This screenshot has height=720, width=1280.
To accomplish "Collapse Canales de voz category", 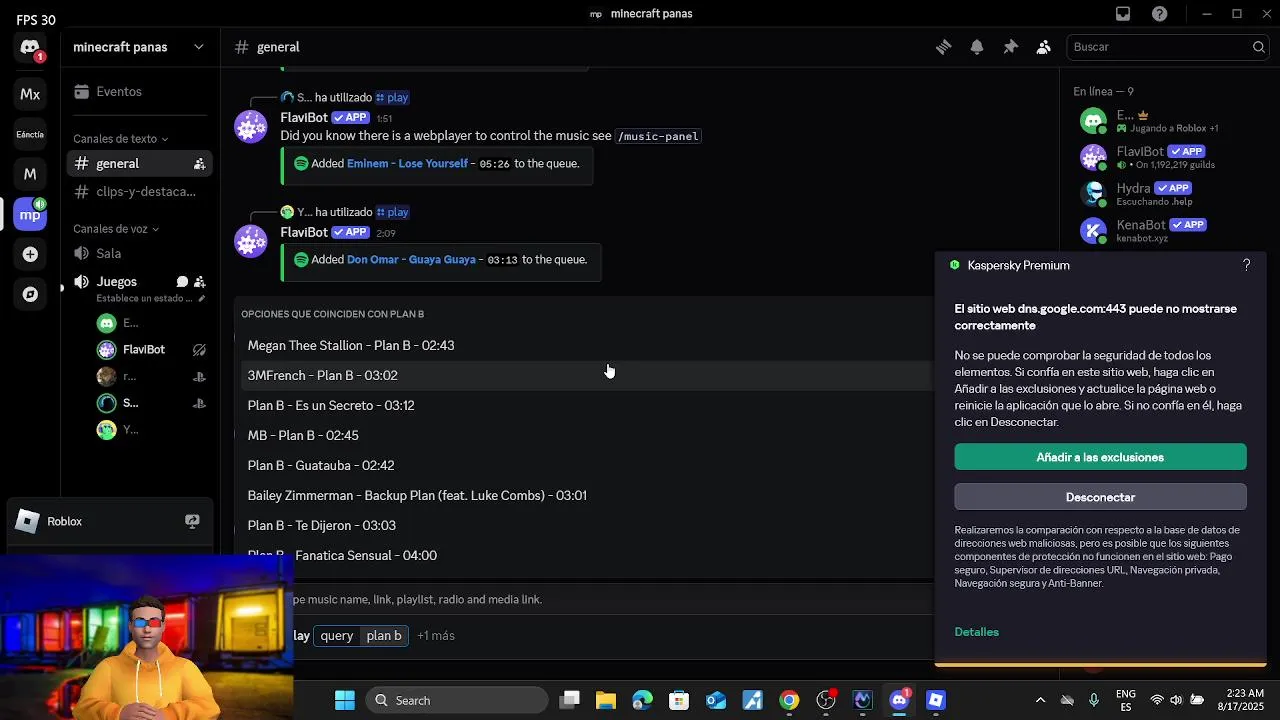I will (115, 229).
